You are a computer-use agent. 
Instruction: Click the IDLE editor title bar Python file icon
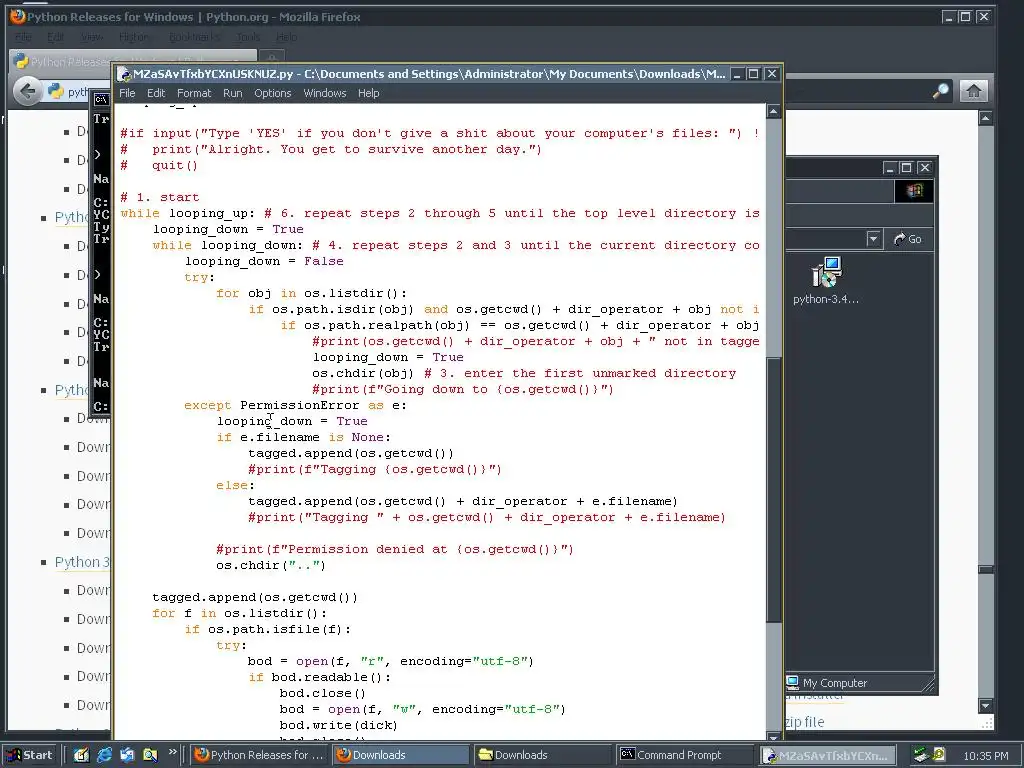pos(124,74)
